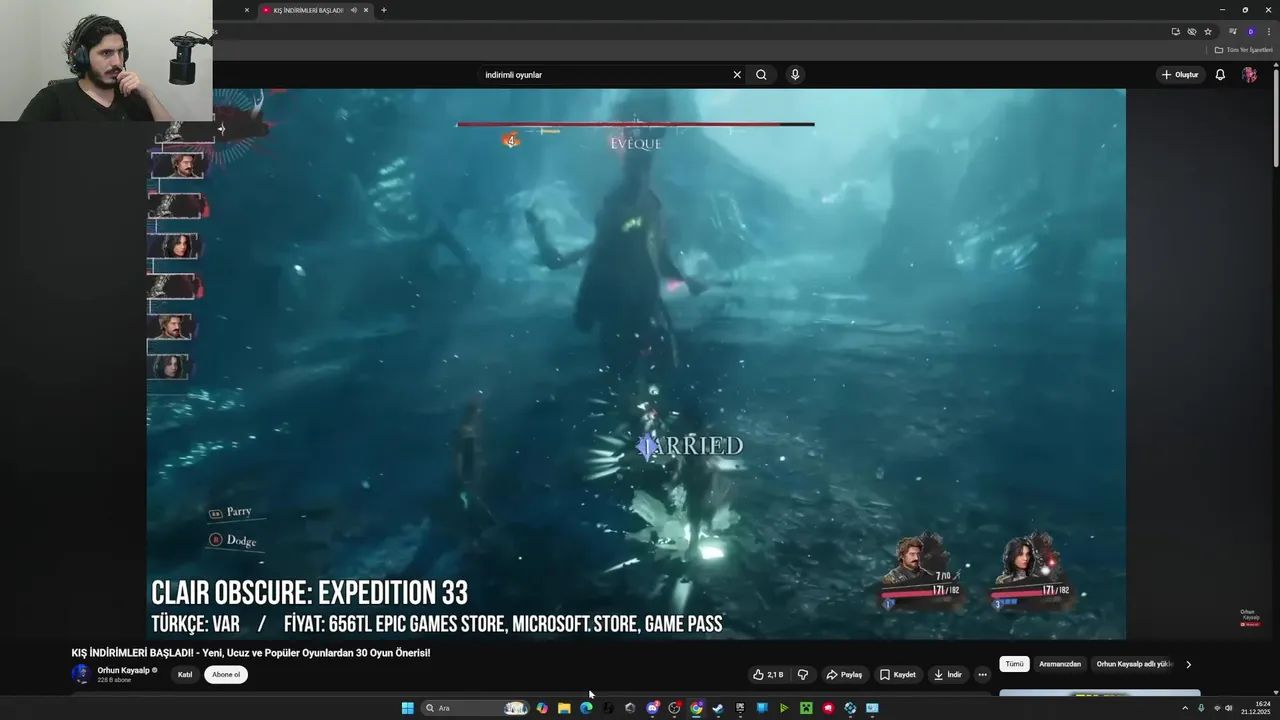The image size is (1280, 720).
Task: Open the 'Tüm Yer İşaretleri' bookmarks folder
Action: tap(1244, 50)
